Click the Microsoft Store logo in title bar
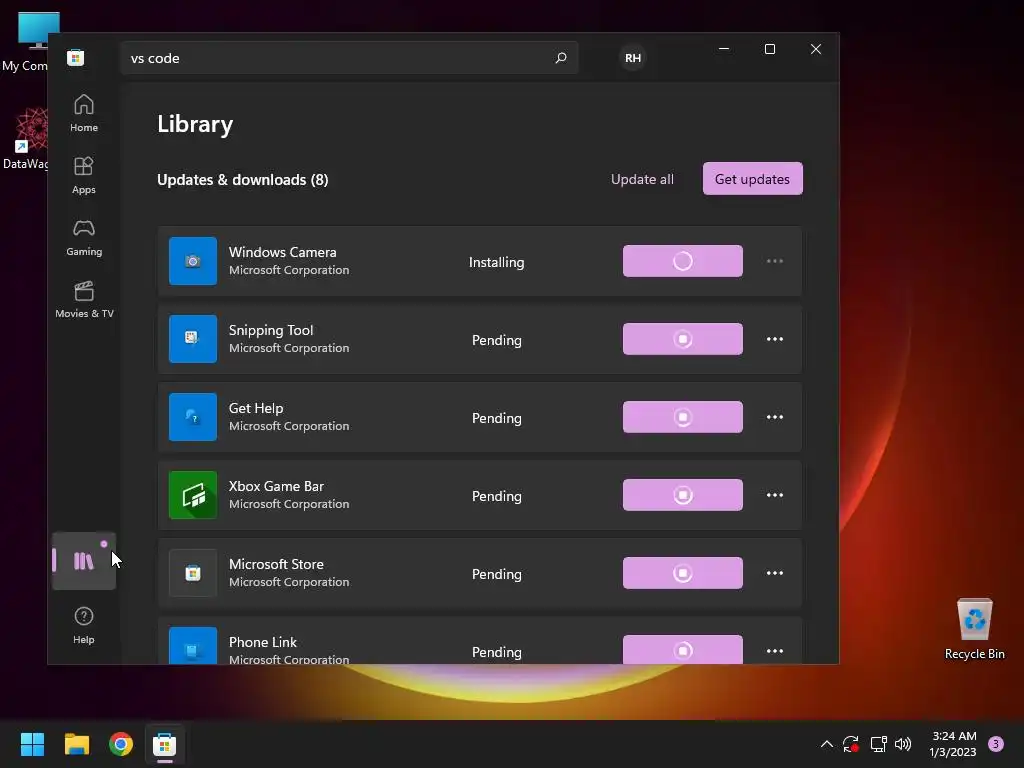This screenshot has height=768, width=1024. tap(76, 57)
